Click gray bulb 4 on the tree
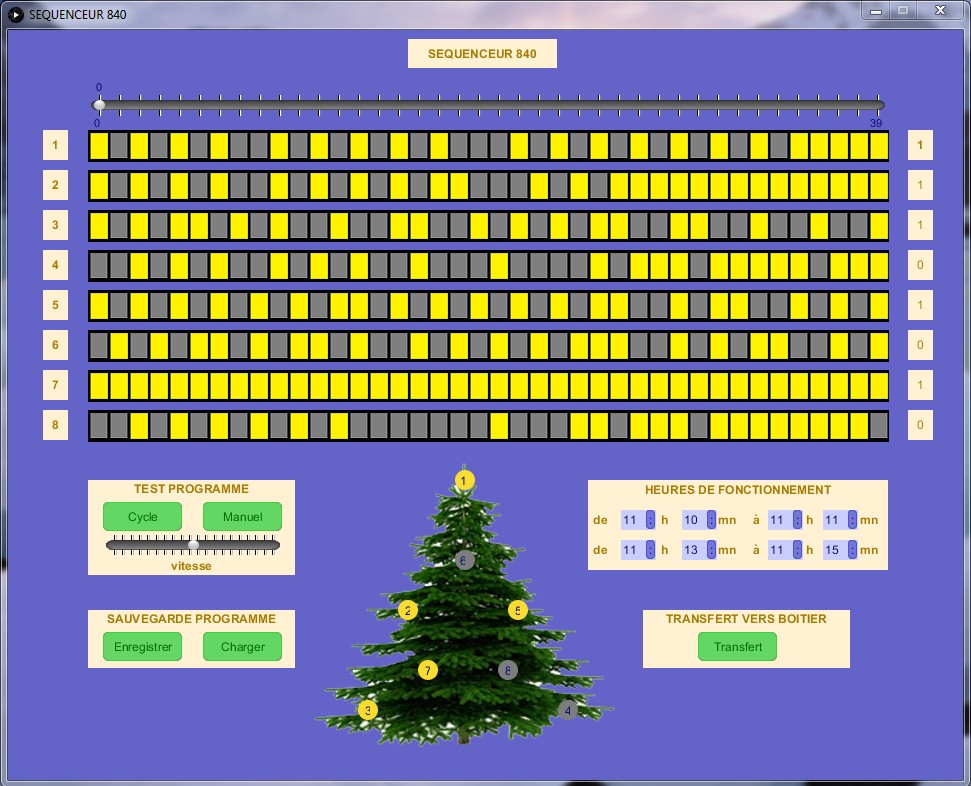The width and height of the screenshot is (971, 786). point(568,710)
